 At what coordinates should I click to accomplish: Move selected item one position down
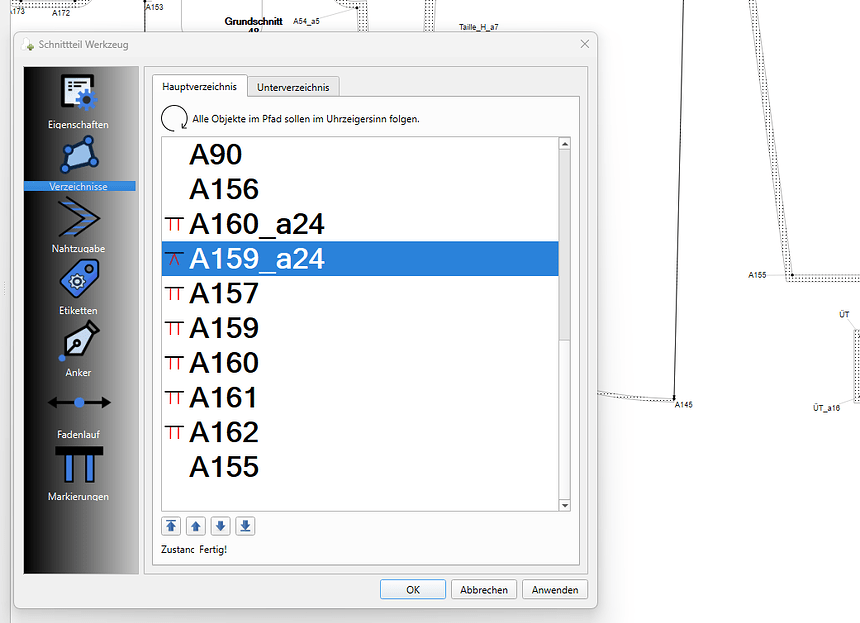pos(220,526)
